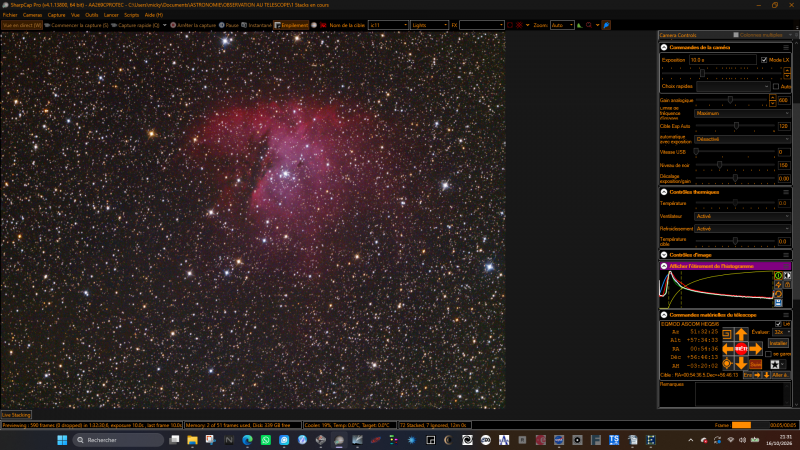This screenshot has height=450, width=800.
Task: Click the lightning bolt histogram icon
Action: pyautogui.click(x=778, y=285)
